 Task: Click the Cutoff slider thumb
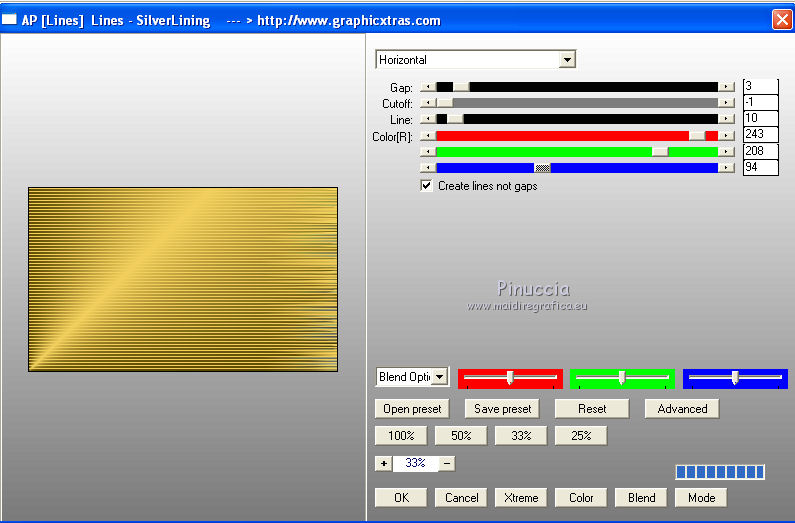pos(445,103)
